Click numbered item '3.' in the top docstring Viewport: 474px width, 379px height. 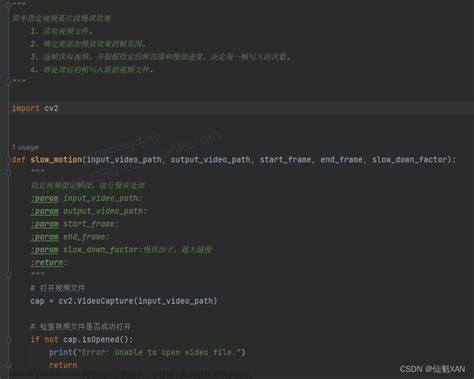[x=35, y=57]
